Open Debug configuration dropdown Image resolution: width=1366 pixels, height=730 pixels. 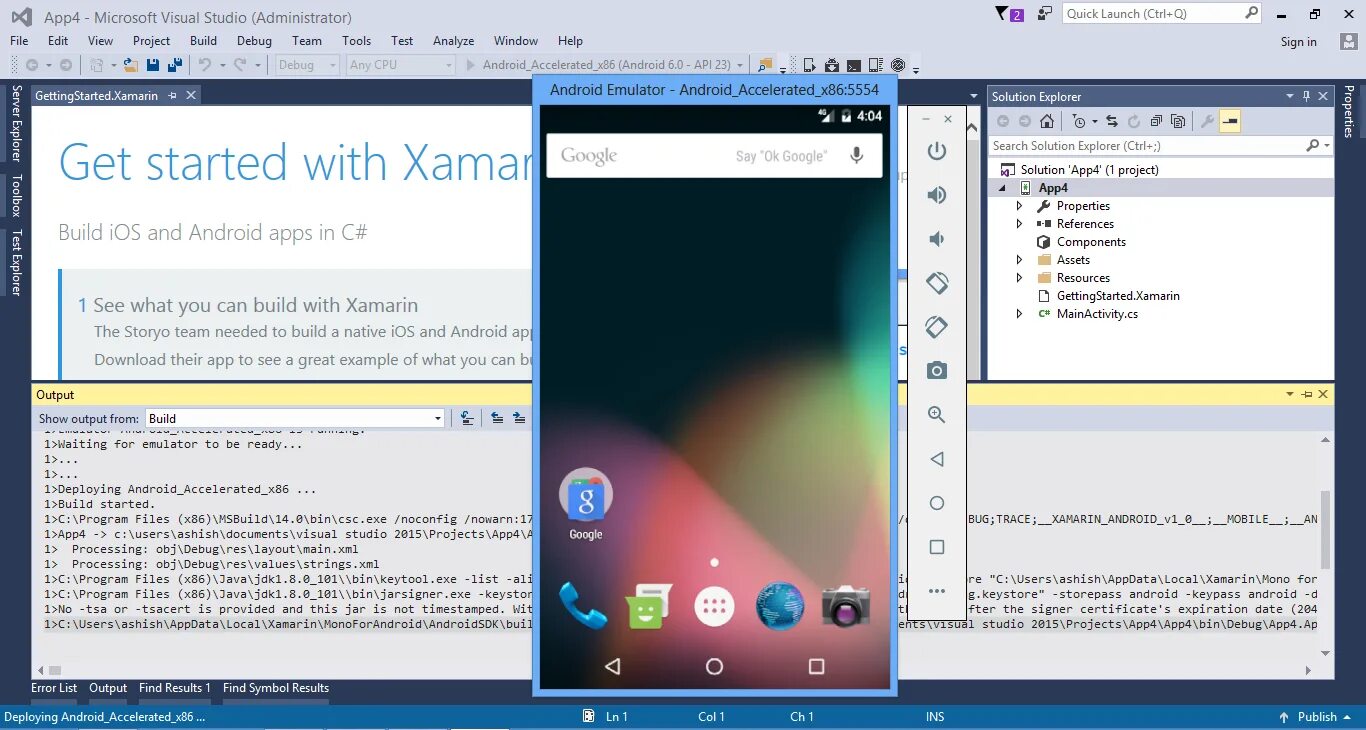pos(308,65)
